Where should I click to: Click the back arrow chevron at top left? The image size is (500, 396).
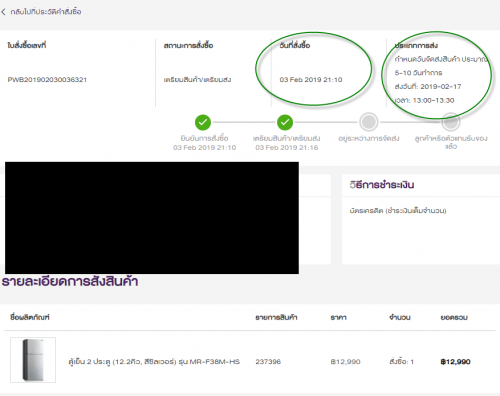(x=3, y=12)
